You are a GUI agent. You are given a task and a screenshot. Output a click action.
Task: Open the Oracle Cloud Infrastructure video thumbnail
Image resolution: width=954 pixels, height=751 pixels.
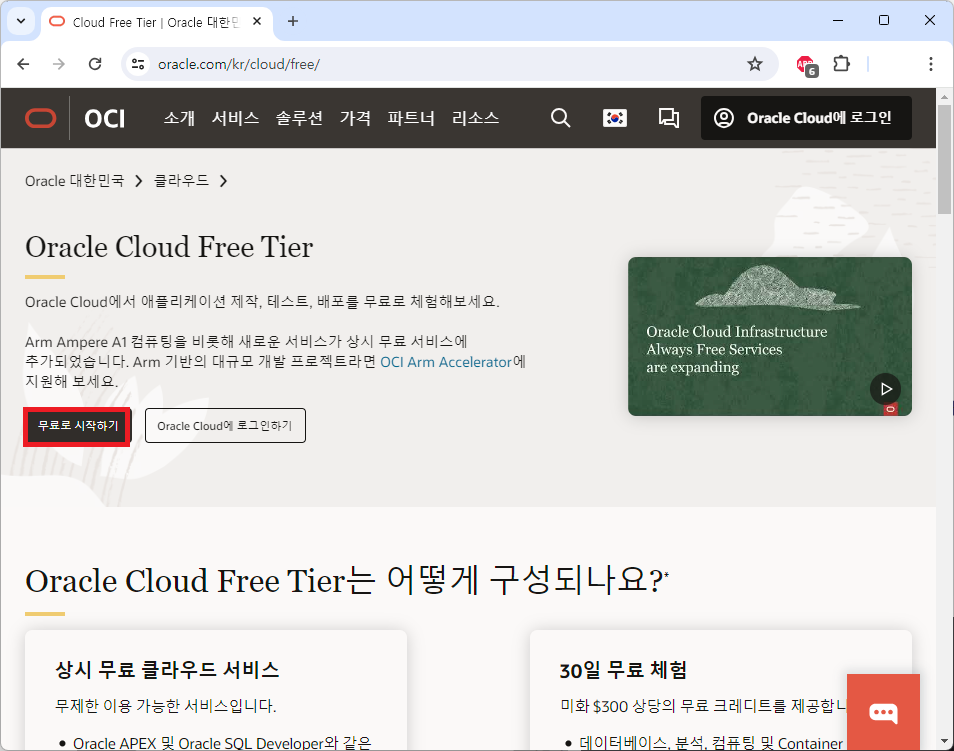pyautogui.click(x=770, y=337)
